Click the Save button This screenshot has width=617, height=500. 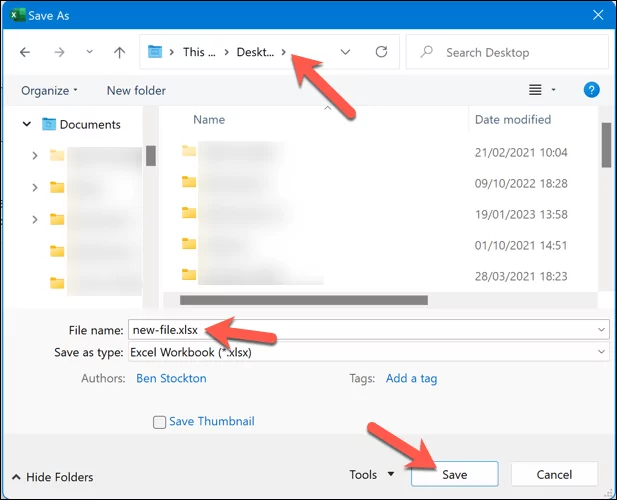(x=454, y=474)
